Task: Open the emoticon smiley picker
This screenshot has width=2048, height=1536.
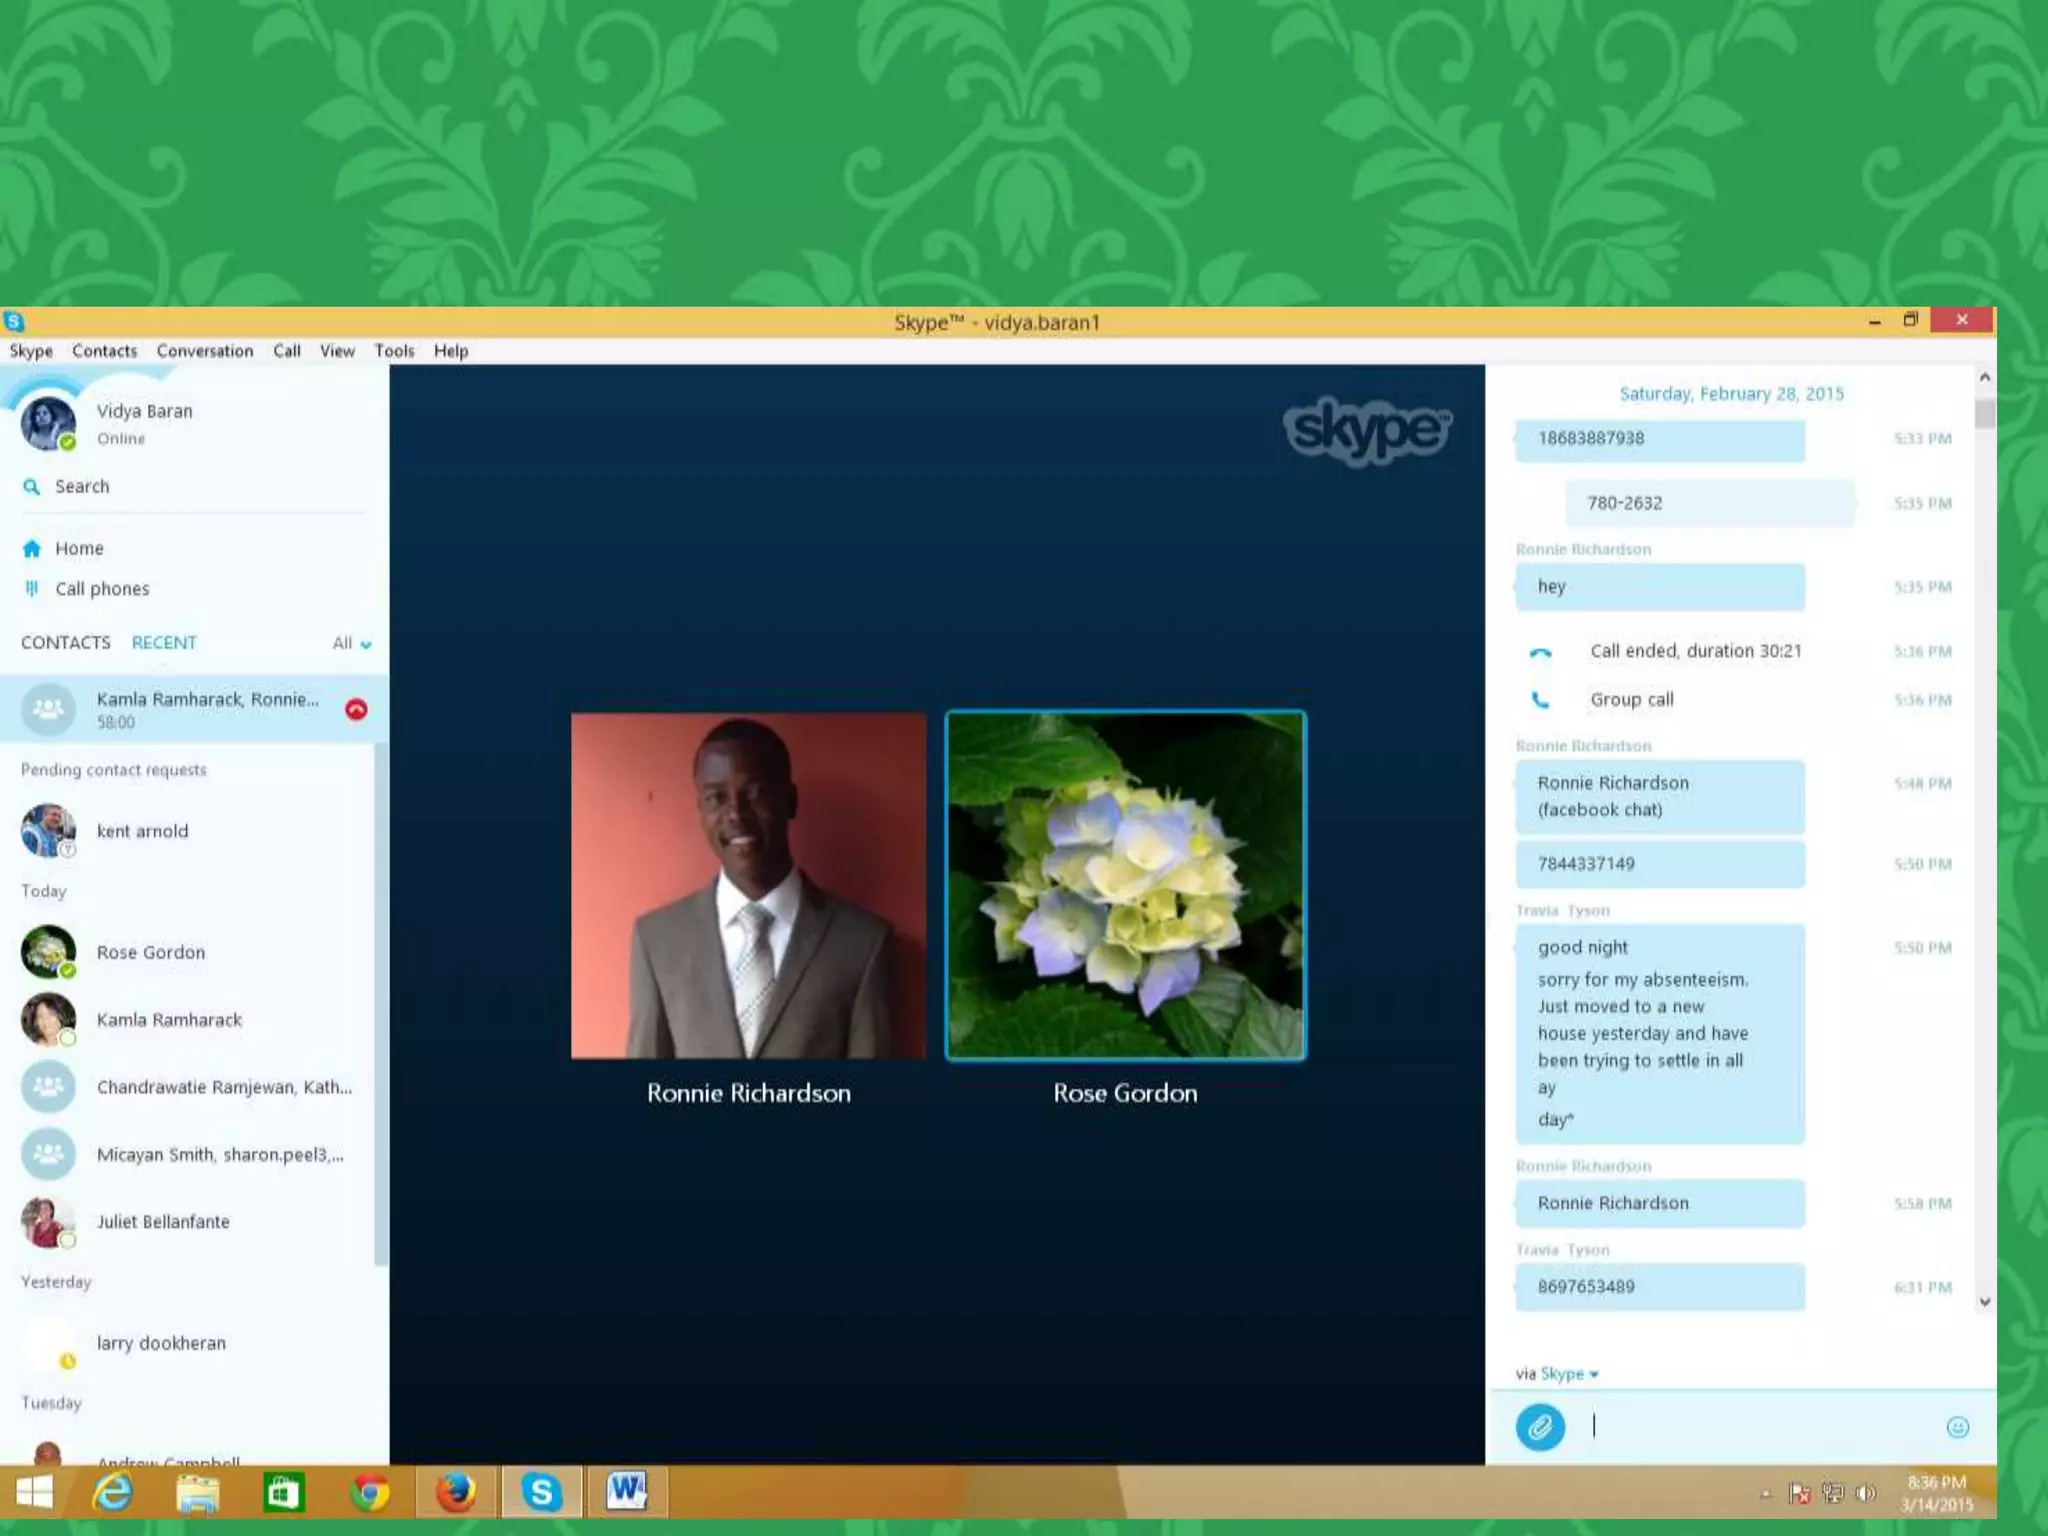Action: pyautogui.click(x=1957, y=1427)
